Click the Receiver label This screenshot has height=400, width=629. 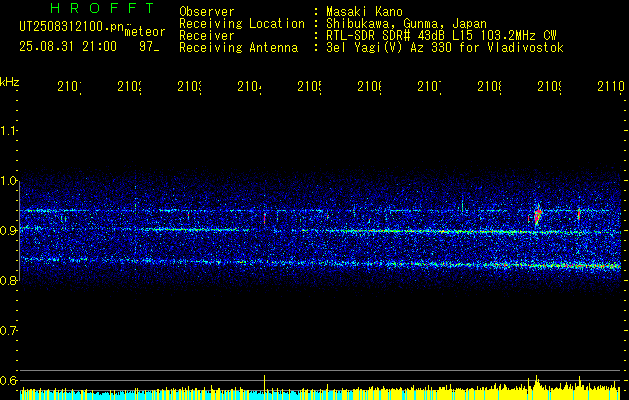pyautogui.click(x=207, y=36)
